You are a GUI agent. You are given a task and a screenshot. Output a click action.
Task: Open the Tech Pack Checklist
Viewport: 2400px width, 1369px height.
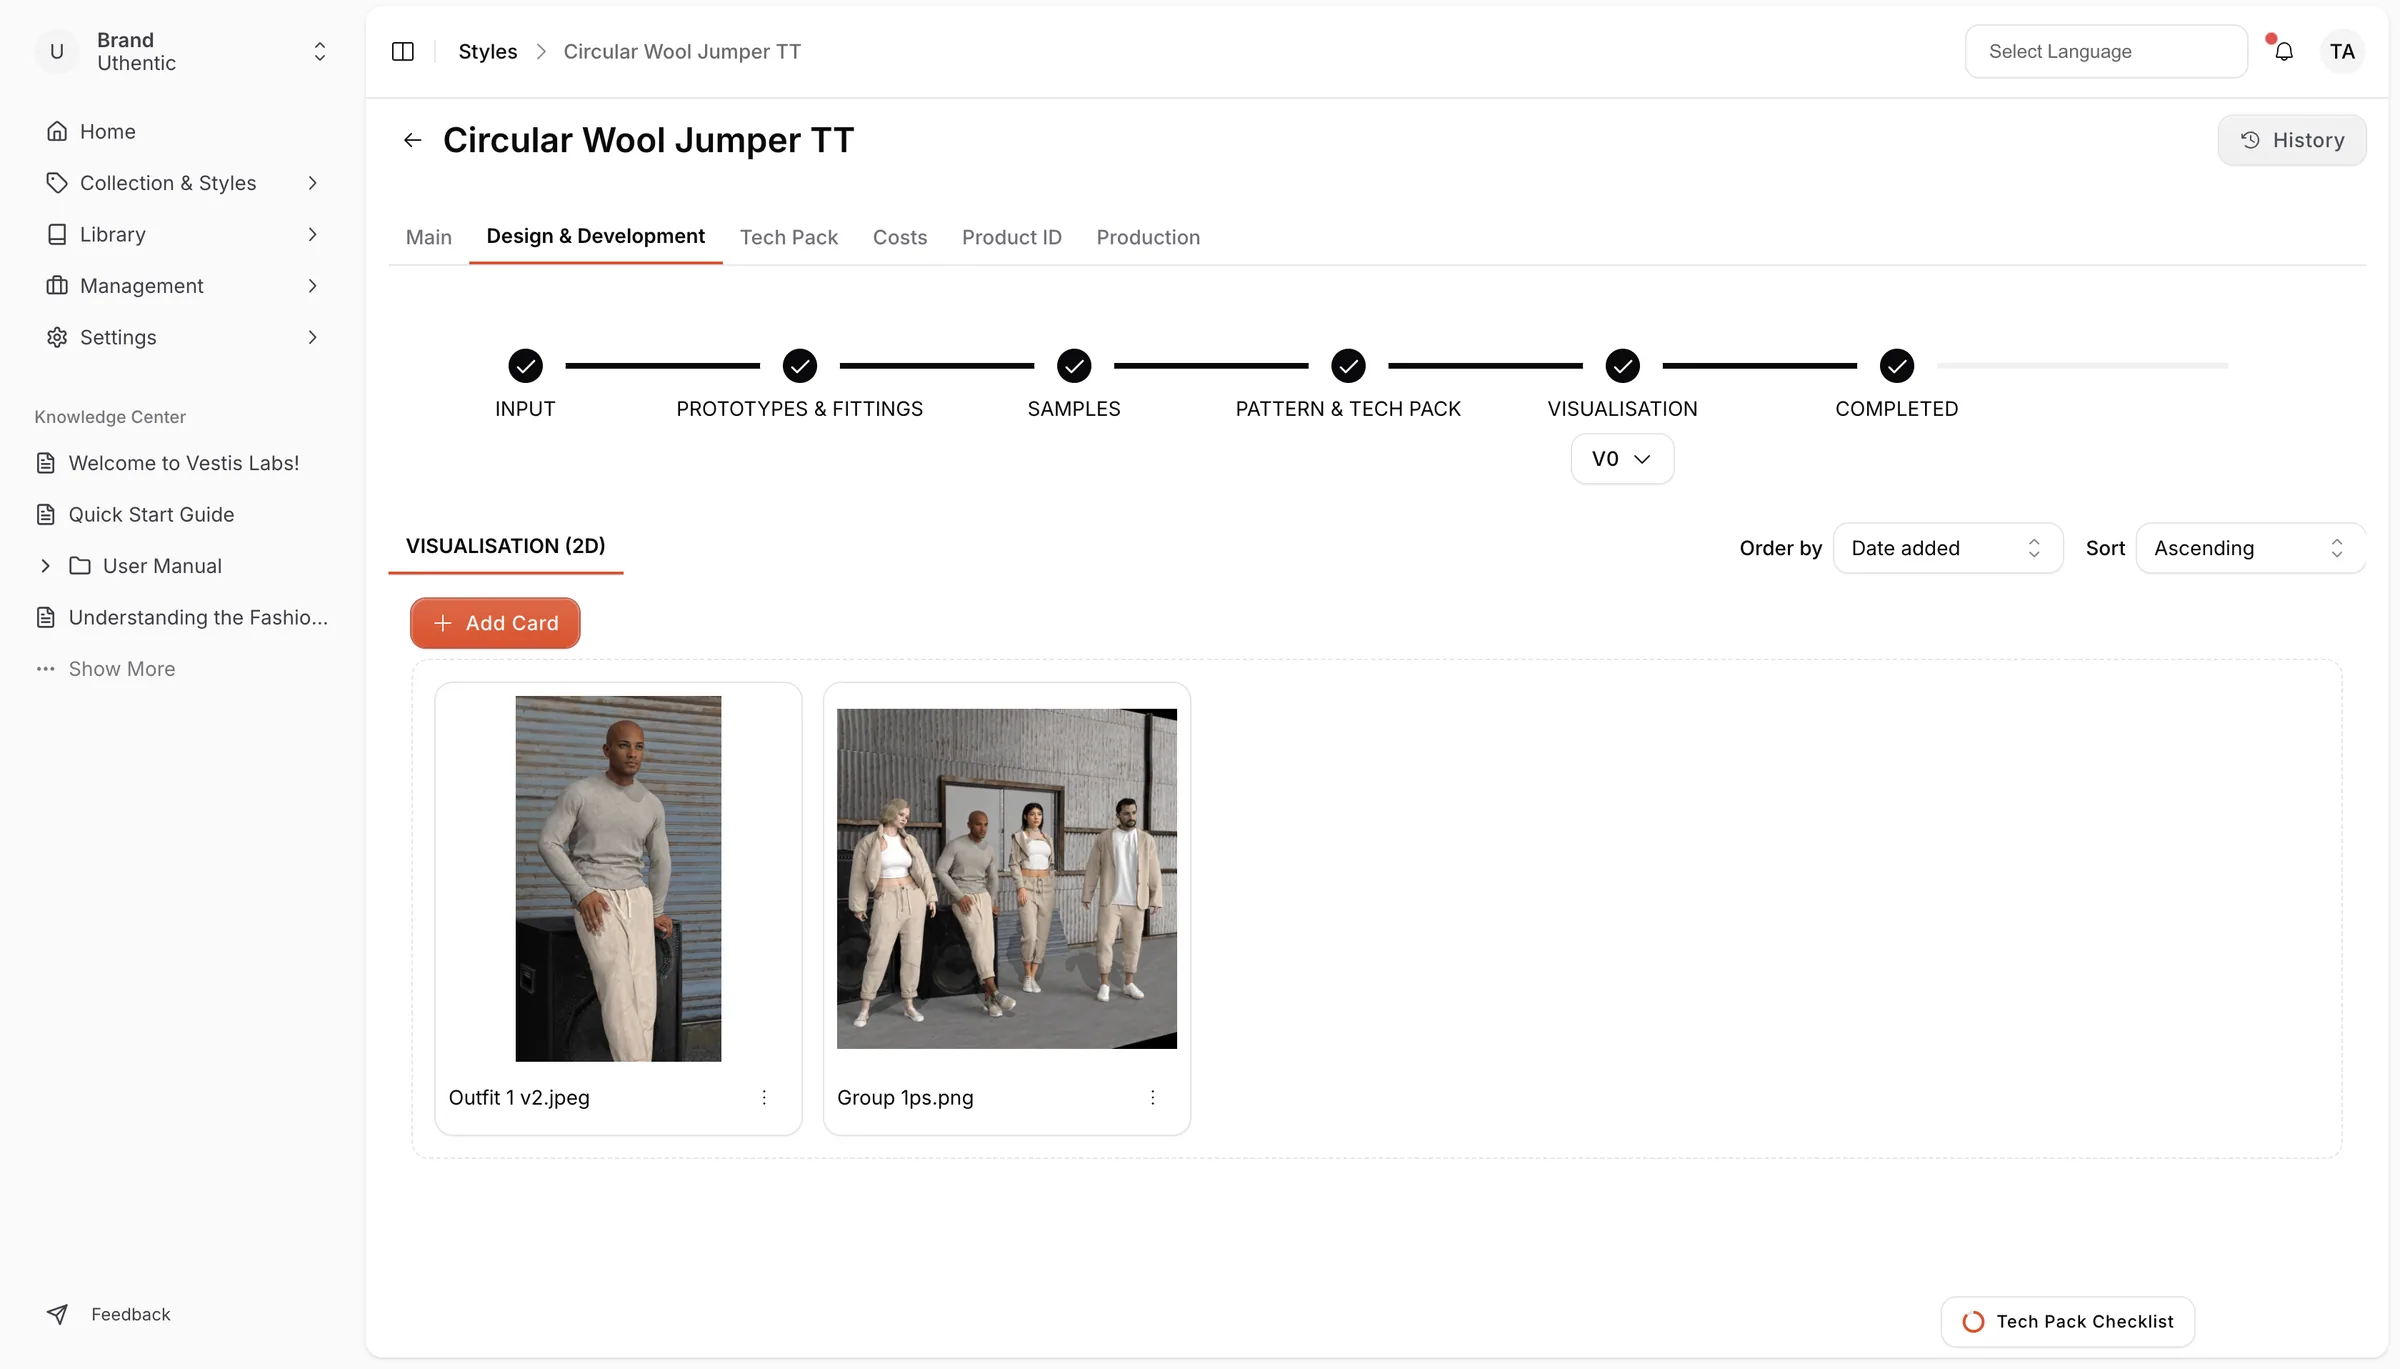pos(2068,1322)
